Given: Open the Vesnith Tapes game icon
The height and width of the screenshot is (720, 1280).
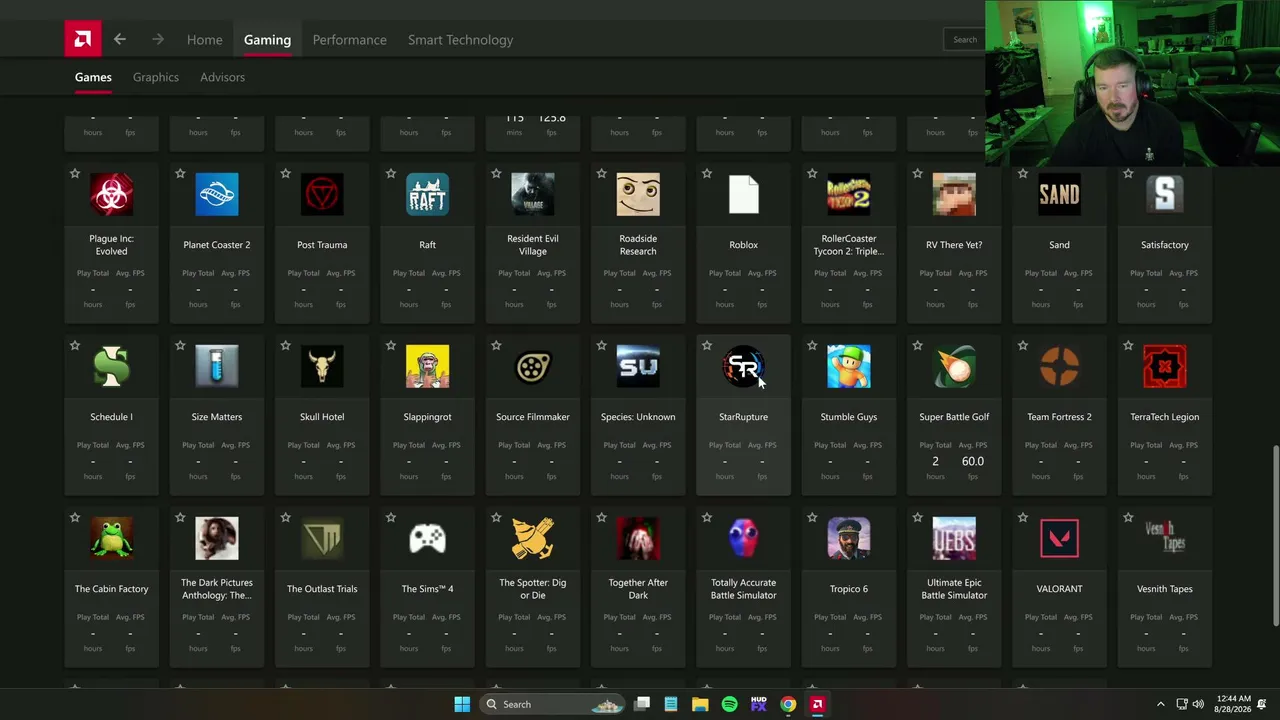Looking at the screenshot, I should (x=1165, y=538).
